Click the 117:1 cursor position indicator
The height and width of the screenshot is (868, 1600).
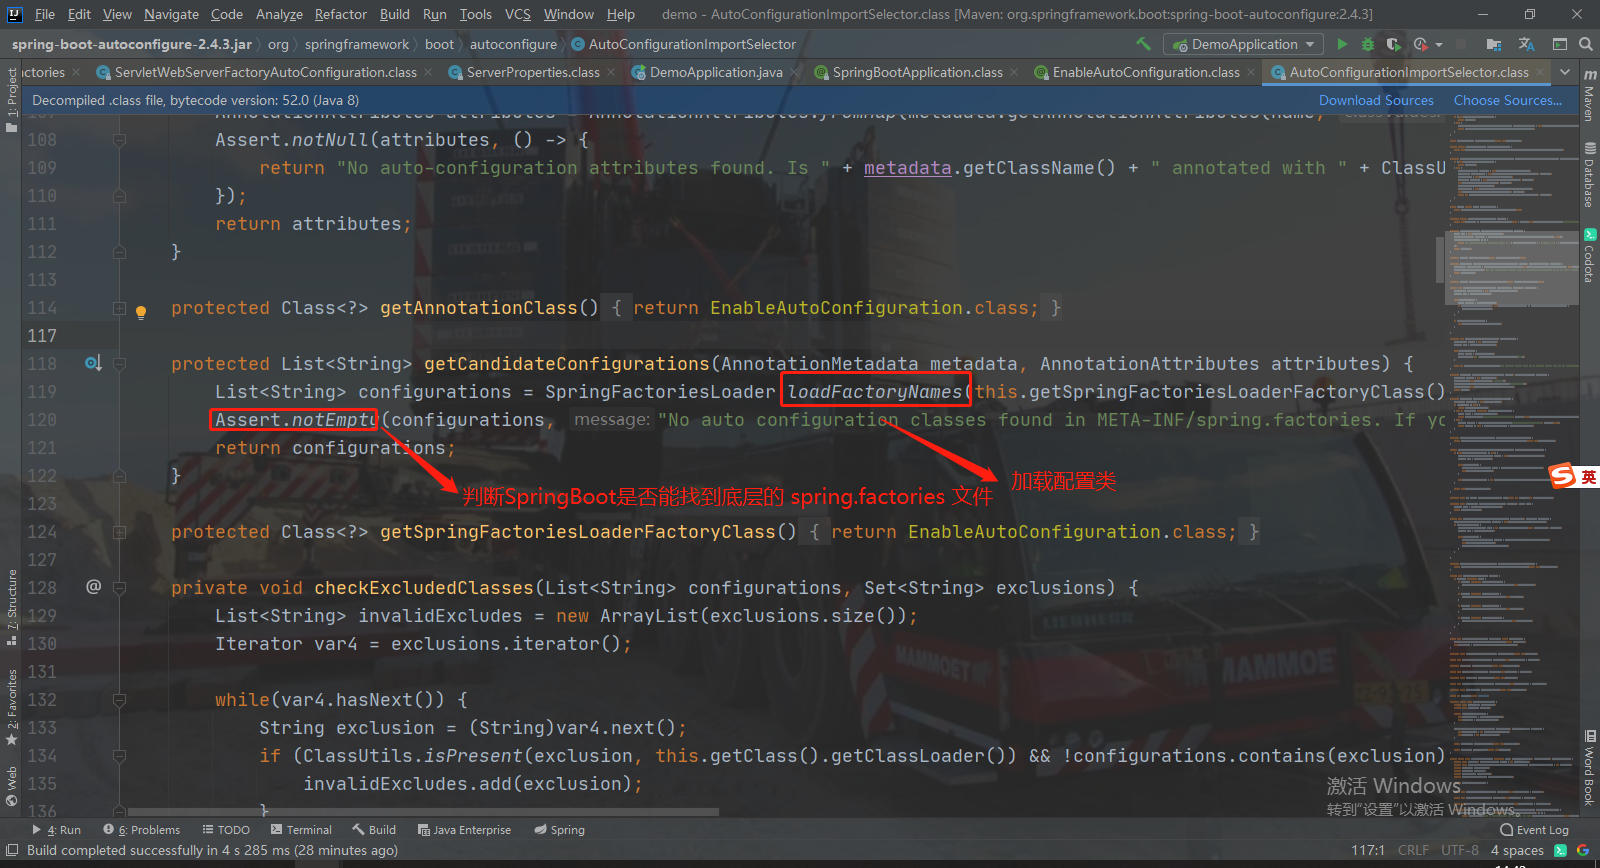coord(1368,850)
